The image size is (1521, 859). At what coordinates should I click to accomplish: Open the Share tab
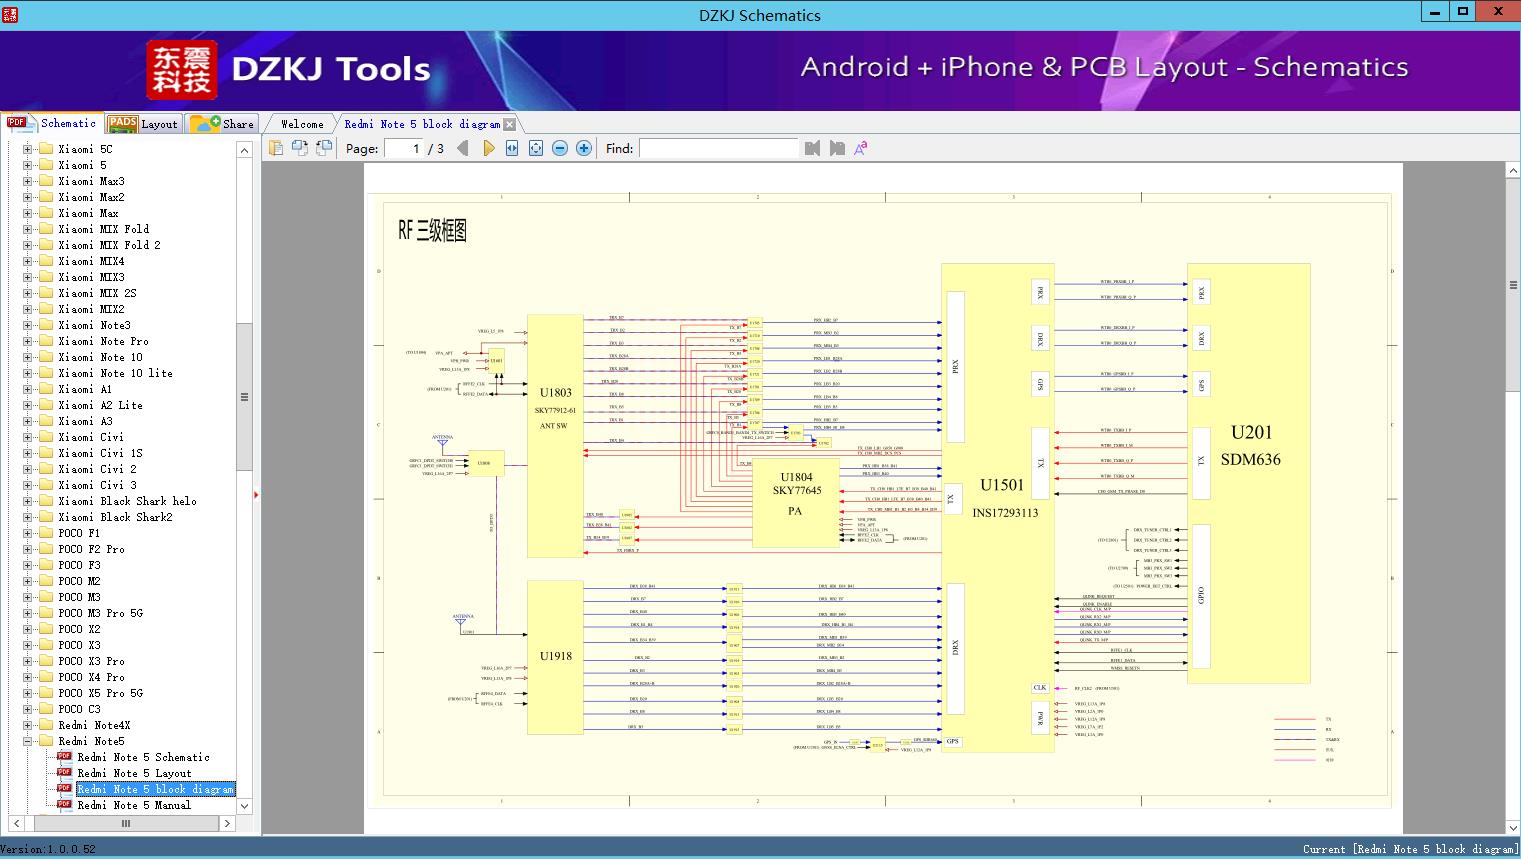click(223, 124)
